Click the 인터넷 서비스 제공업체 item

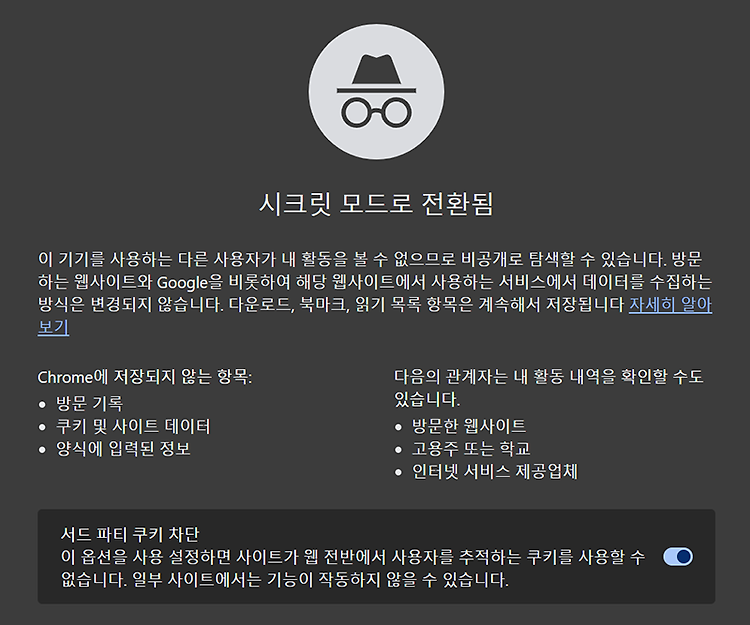(495, 471)
